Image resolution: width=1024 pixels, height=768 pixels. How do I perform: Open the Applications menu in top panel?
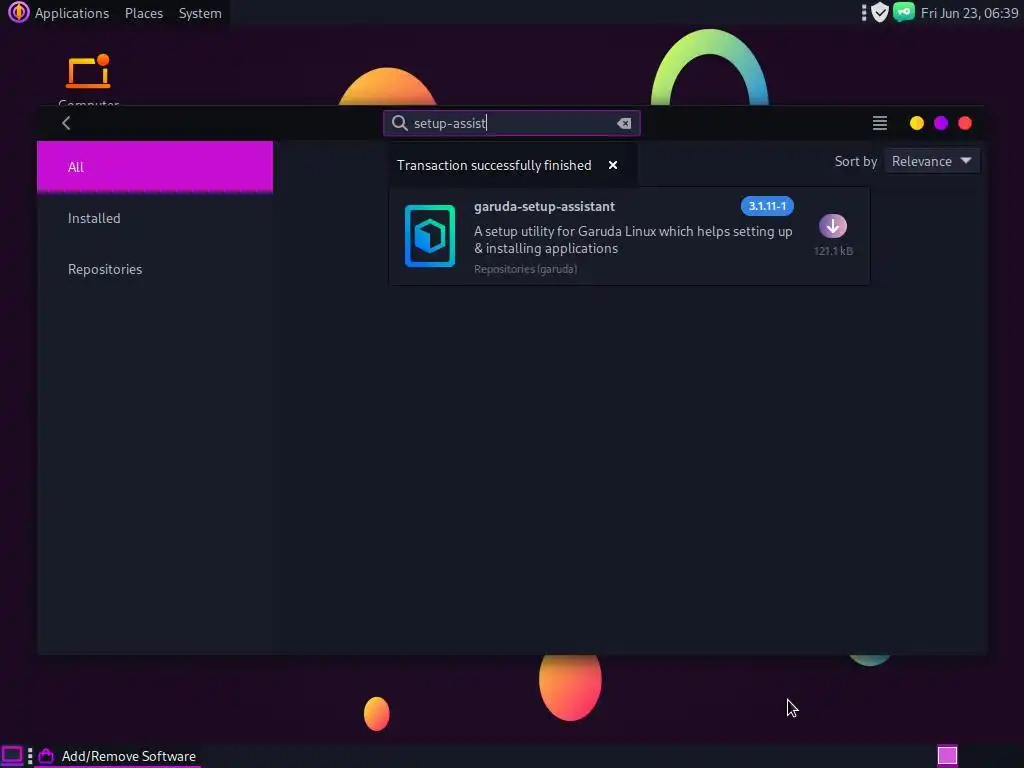72,13
